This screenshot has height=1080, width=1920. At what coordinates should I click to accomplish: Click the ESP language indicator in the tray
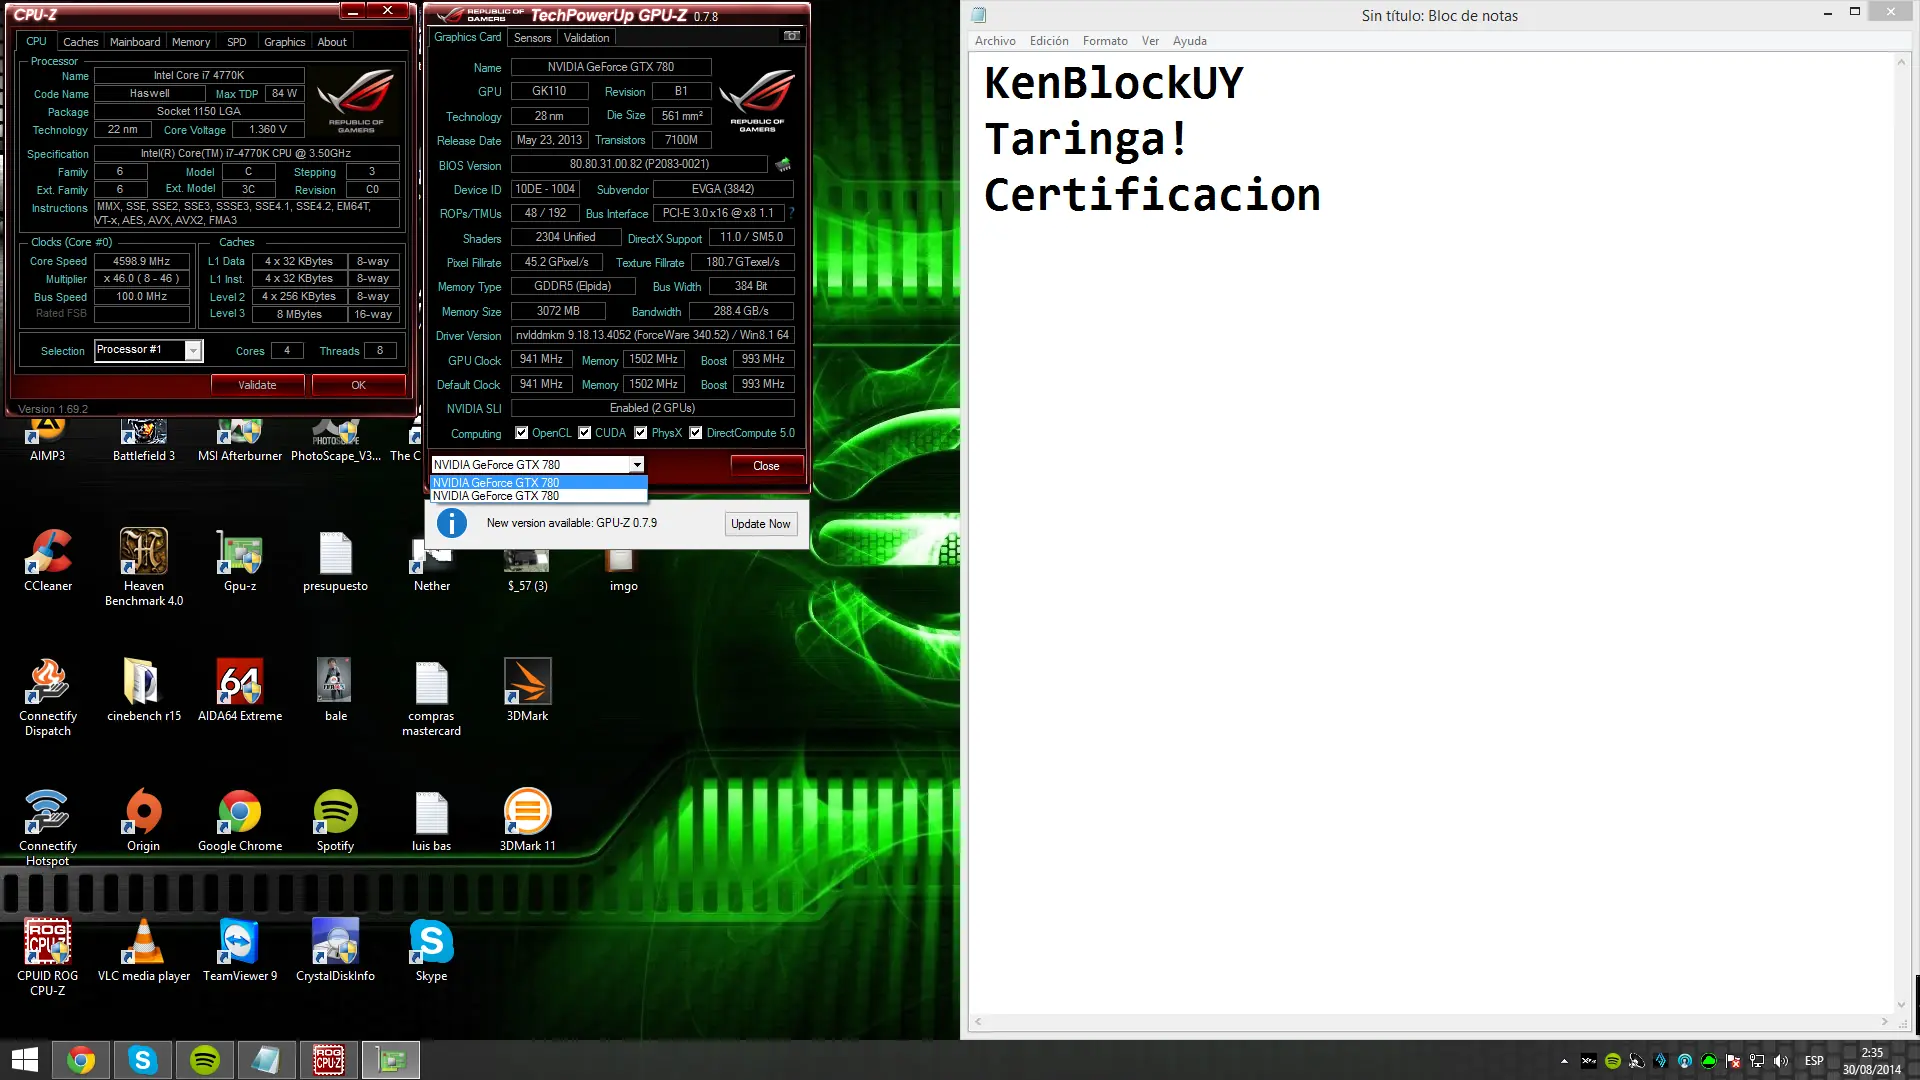point(1814,1061)
